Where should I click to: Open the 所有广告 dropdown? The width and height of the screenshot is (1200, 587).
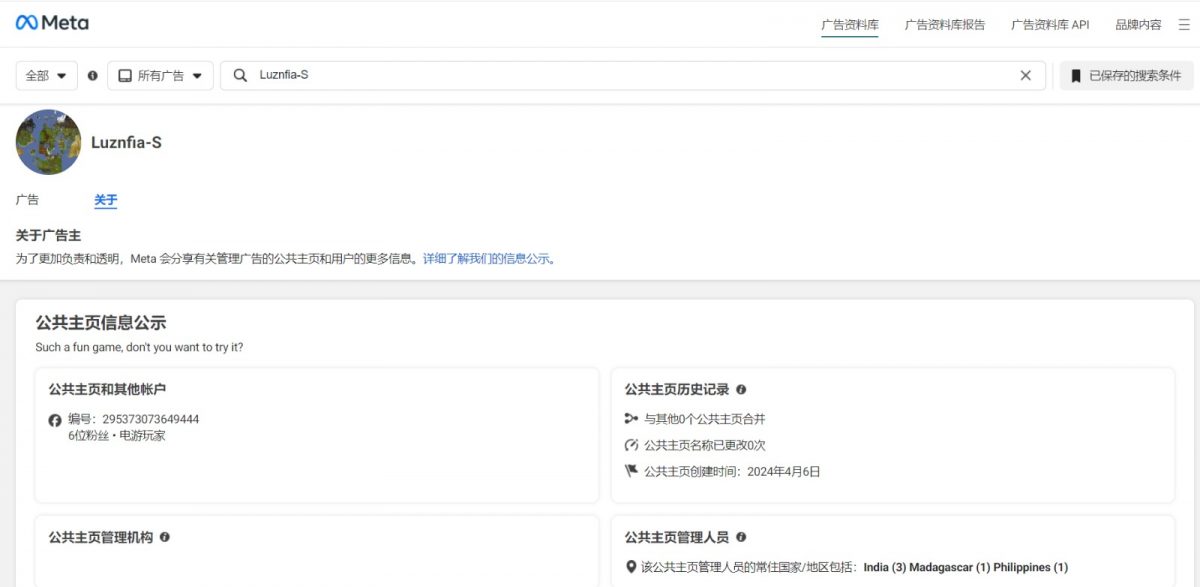(x=160, y=74)
